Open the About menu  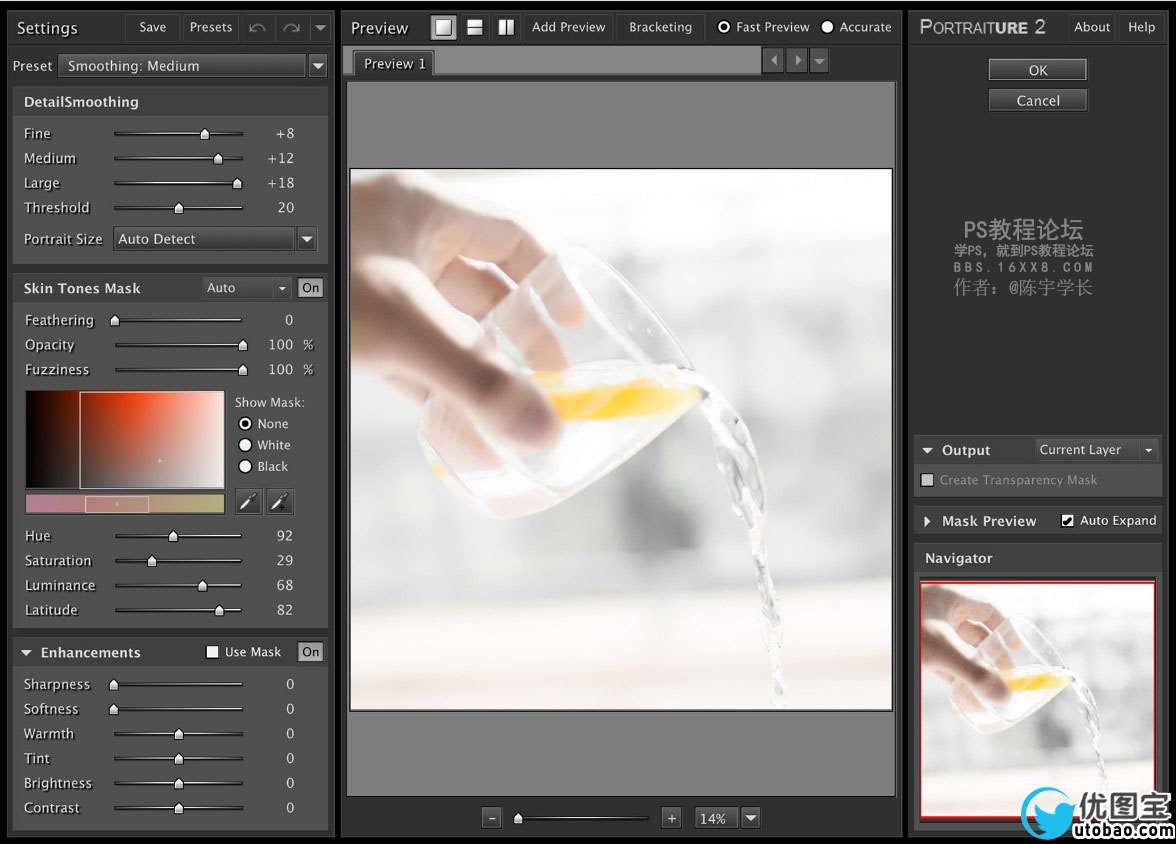[1091, 27]
